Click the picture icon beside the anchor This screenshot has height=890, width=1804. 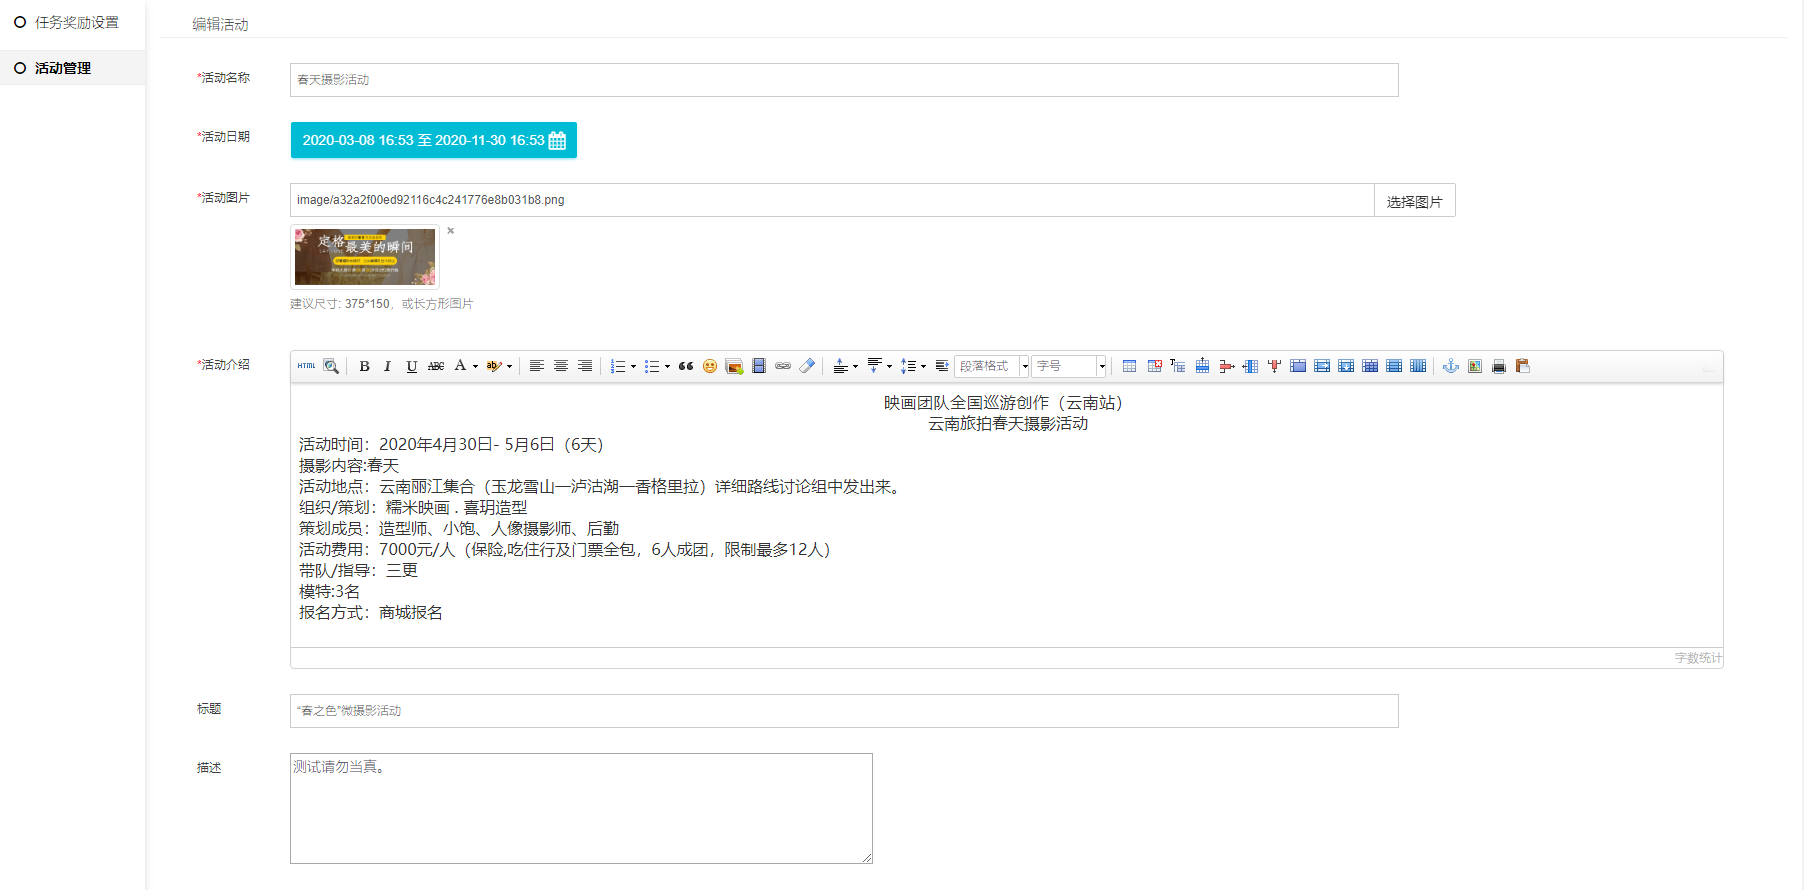(1475, 366)
